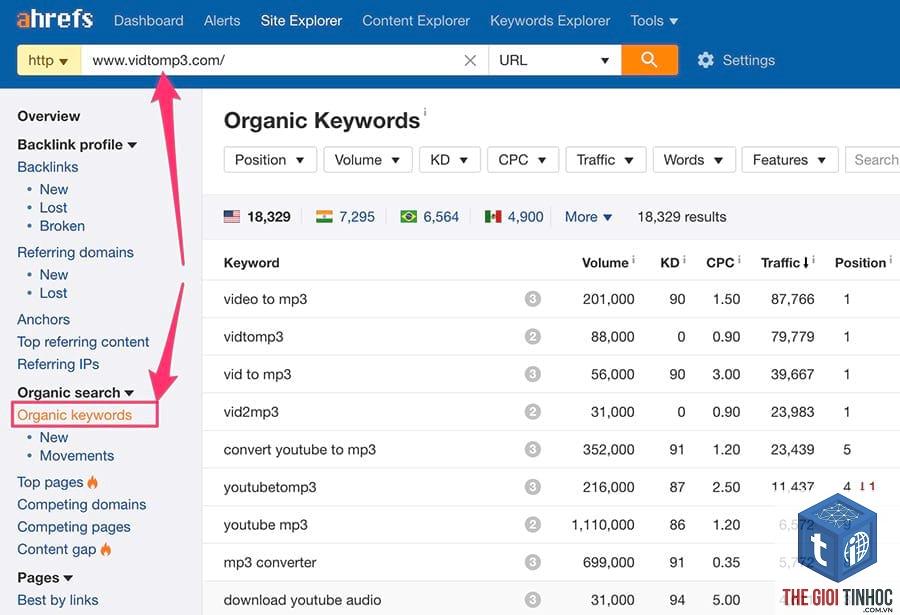Open Overview in sidebar
Image resolution: width=900 pixels, height=615 pixels.
click(49, 116)
